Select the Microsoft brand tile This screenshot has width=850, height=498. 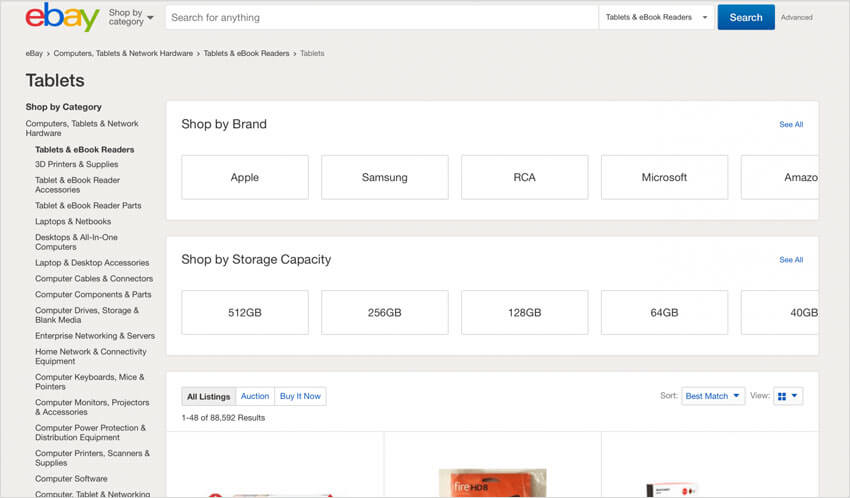(664, 177)
